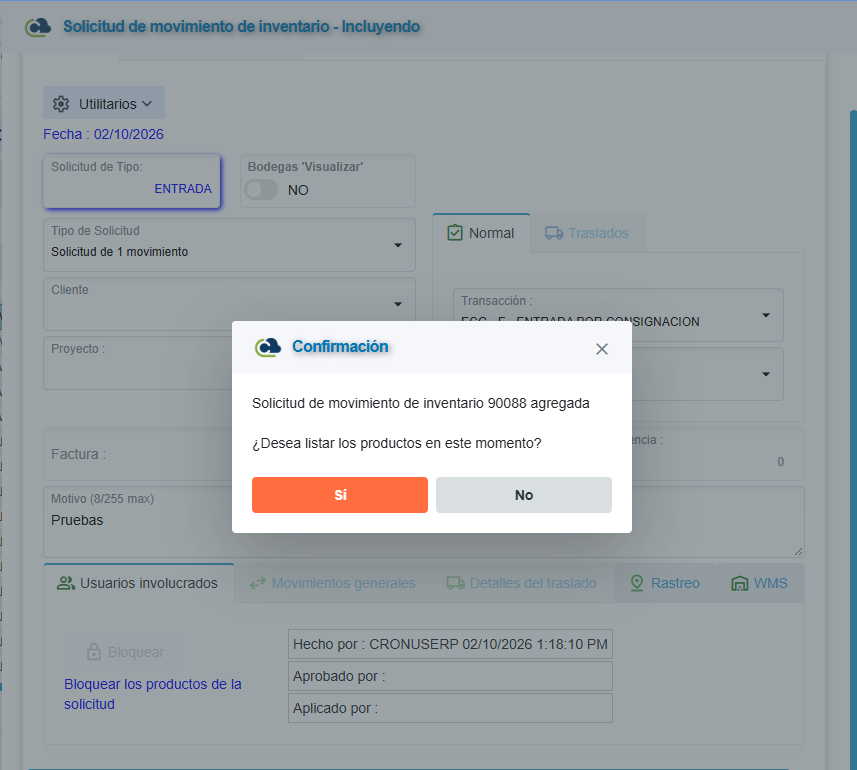Click the location pin icon on Rastreo

(x=637, y=583)
